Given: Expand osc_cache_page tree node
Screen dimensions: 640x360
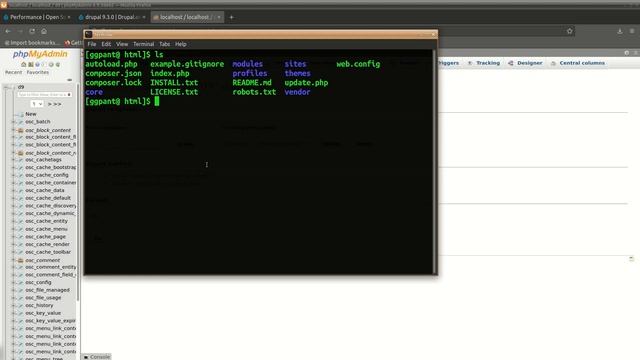Looking at the screenshot, I should pyautogui.click(x=14, y=236).
